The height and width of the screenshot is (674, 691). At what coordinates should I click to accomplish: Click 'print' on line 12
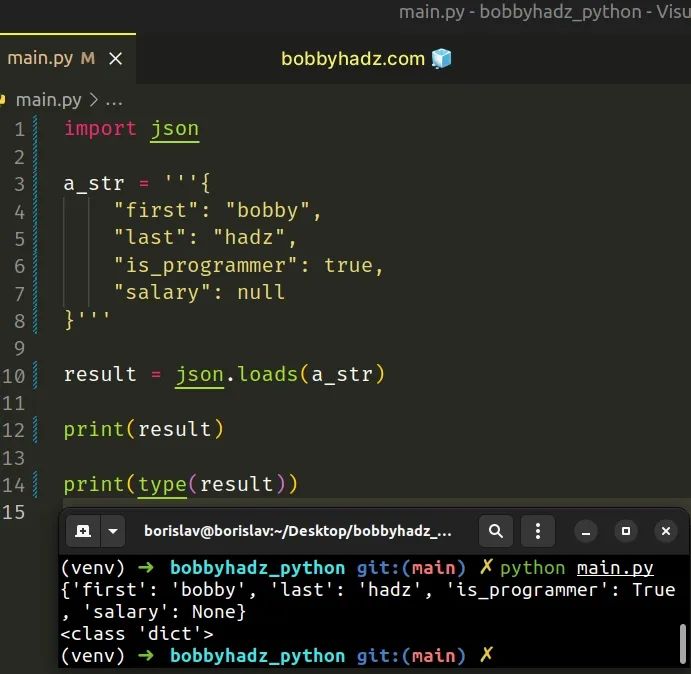(x=93, y=429)
